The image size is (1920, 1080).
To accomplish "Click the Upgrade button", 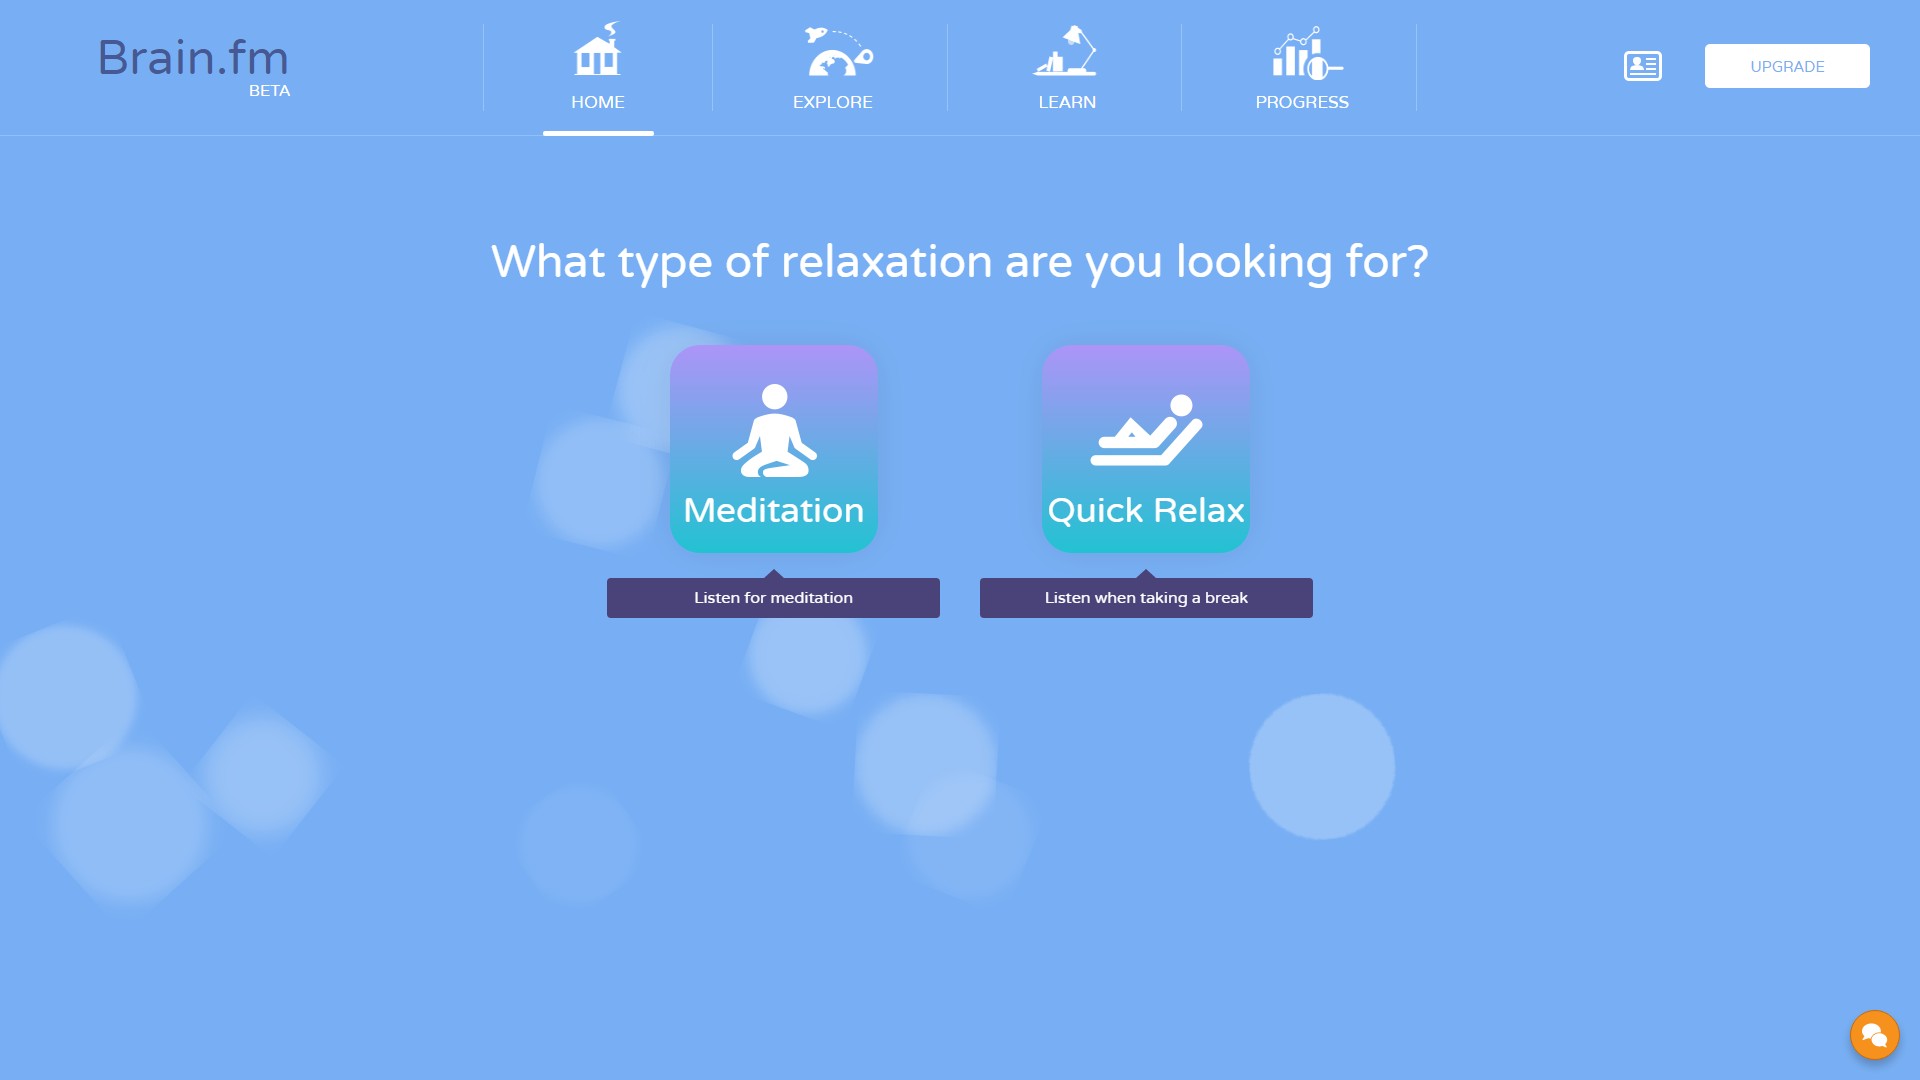I will 1787,66.
